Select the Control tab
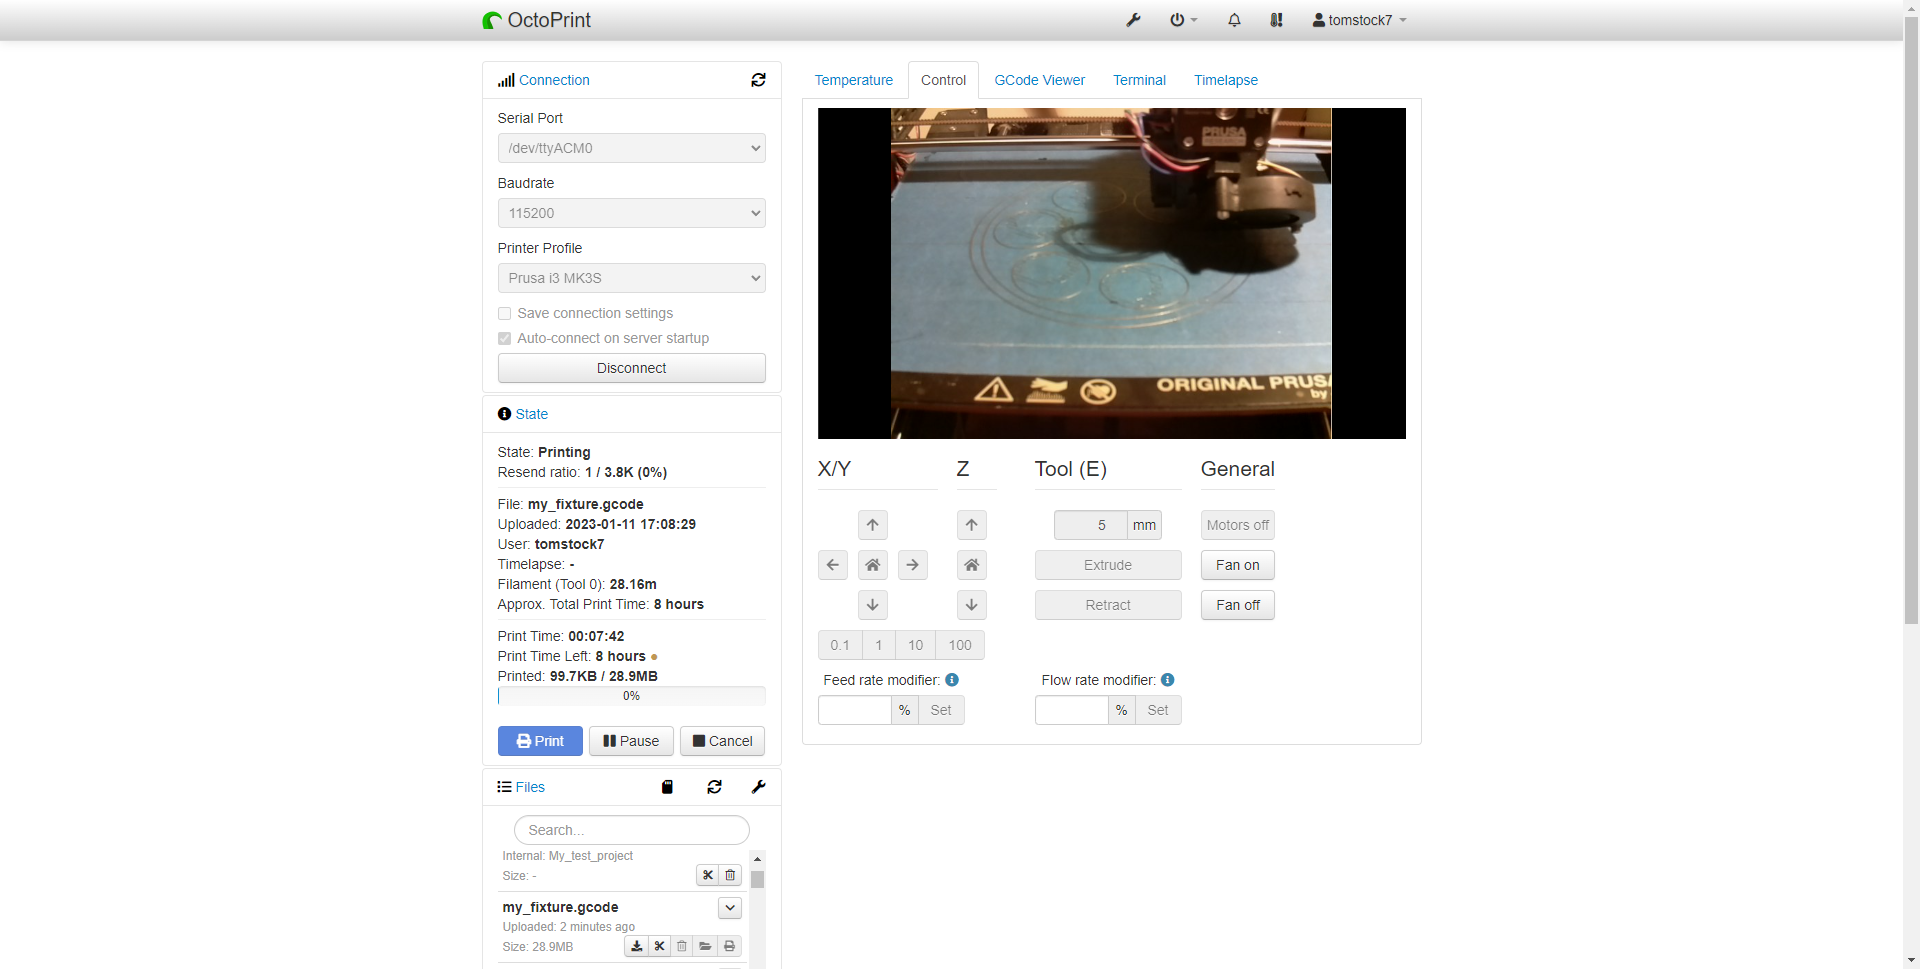Viewport: 1920px width, 969px height. click(943, 80)
